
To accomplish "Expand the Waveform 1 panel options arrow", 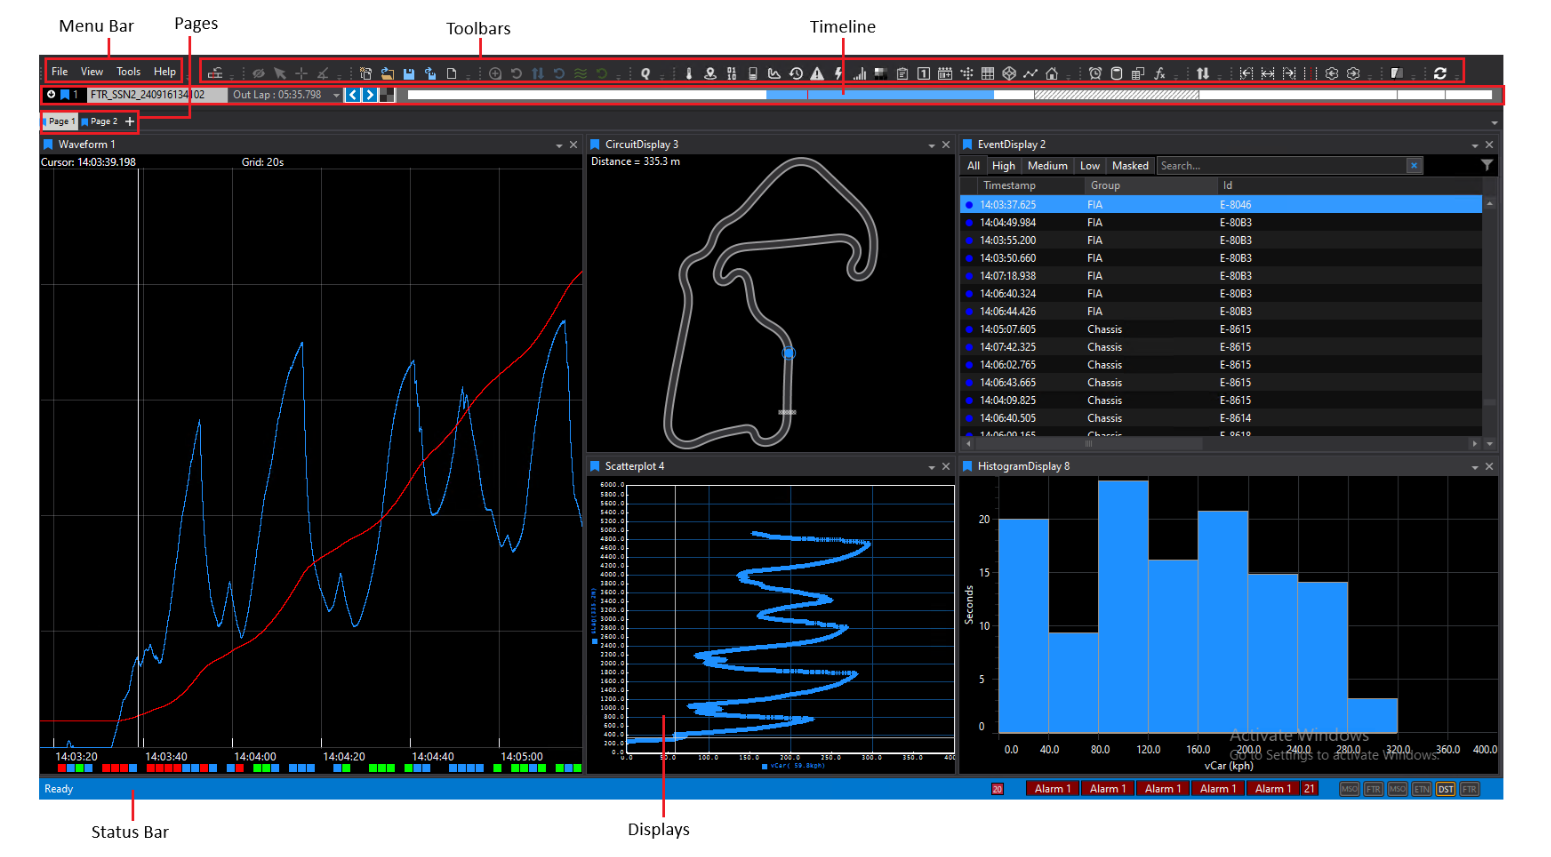I will [559, 145].
